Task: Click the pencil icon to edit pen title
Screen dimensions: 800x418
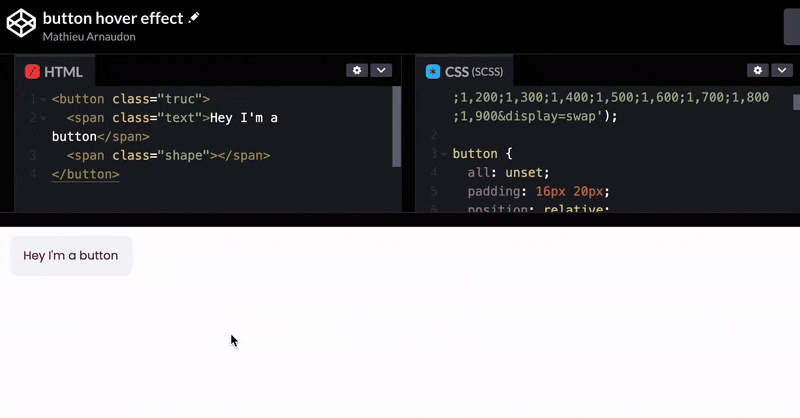Action: pyautogui.click(x=194, y=18)
